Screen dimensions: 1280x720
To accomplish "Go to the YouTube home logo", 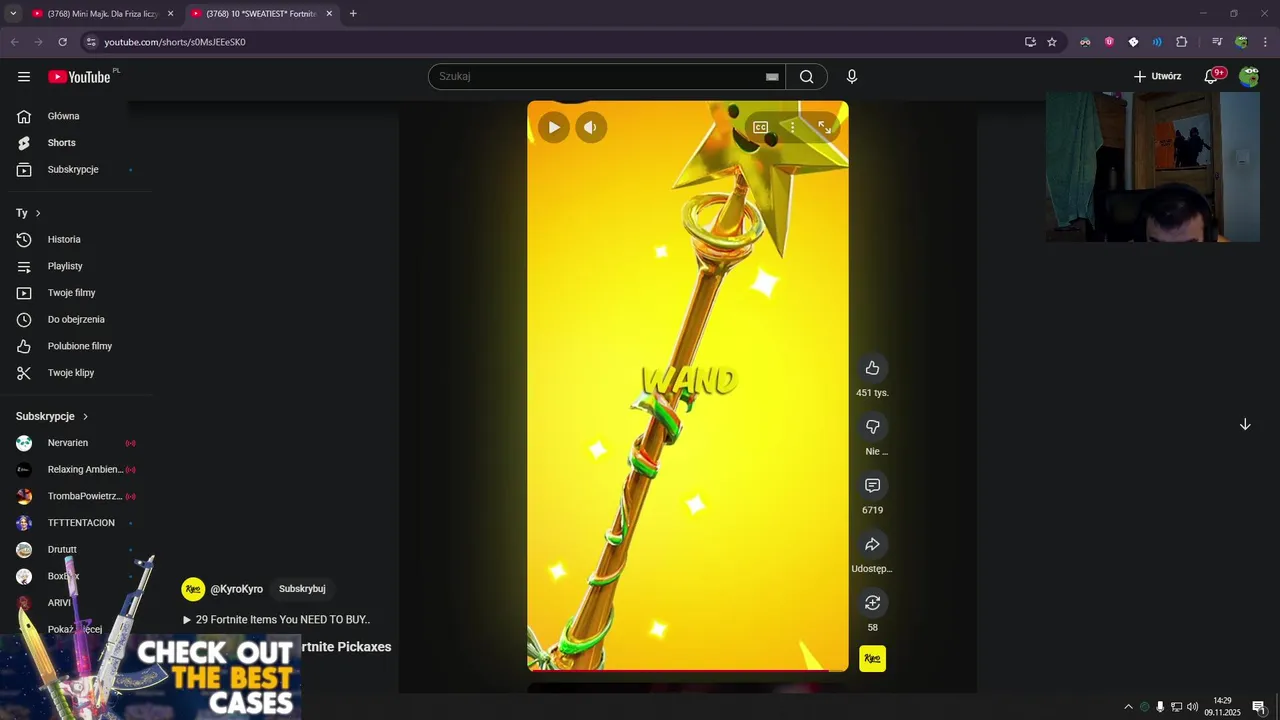I will tap(79, 77).
